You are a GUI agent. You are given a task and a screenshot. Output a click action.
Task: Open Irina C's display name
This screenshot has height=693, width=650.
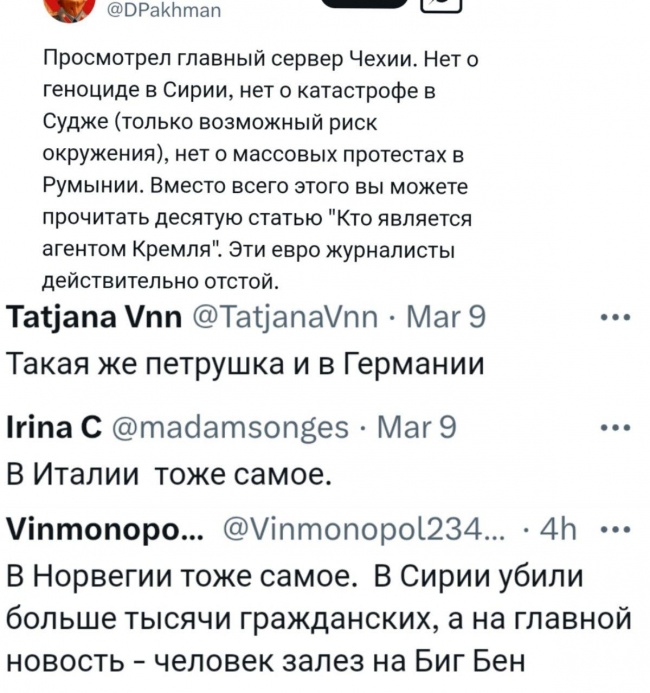click(x=54, y=427)
